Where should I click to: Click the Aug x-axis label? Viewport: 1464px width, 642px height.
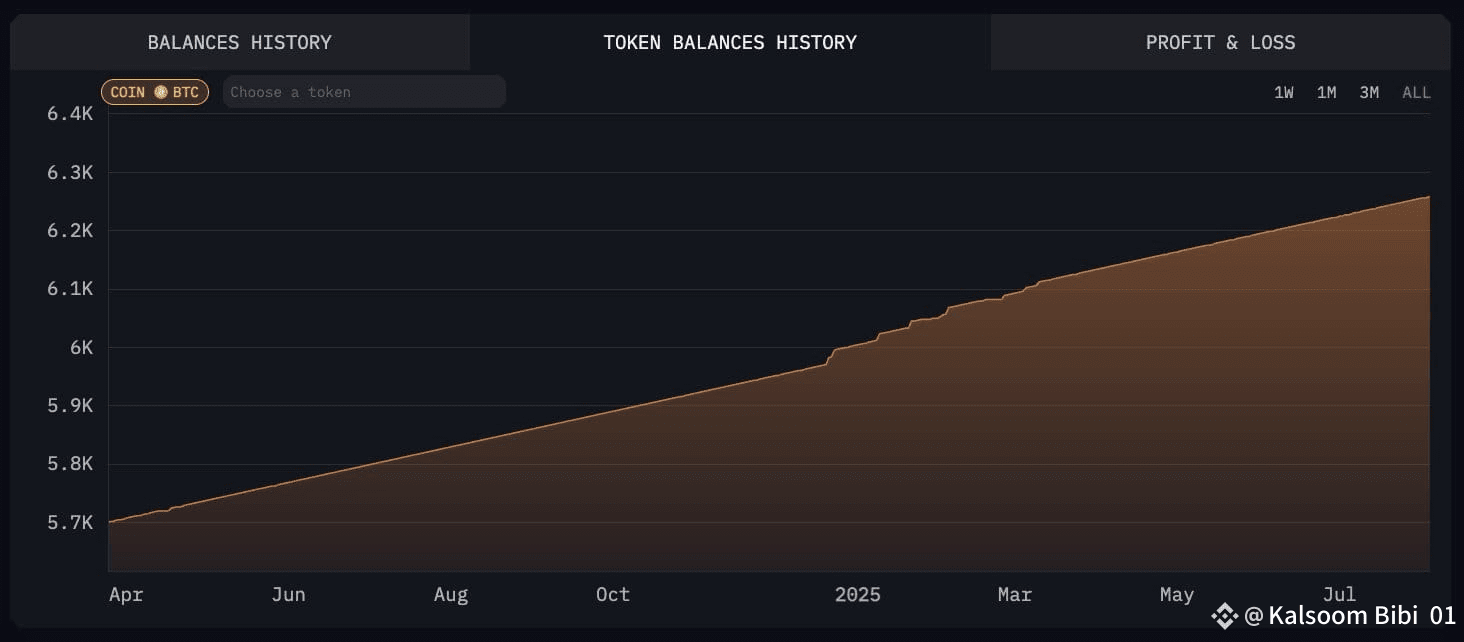pyautogui.click(x=451, y=595)
